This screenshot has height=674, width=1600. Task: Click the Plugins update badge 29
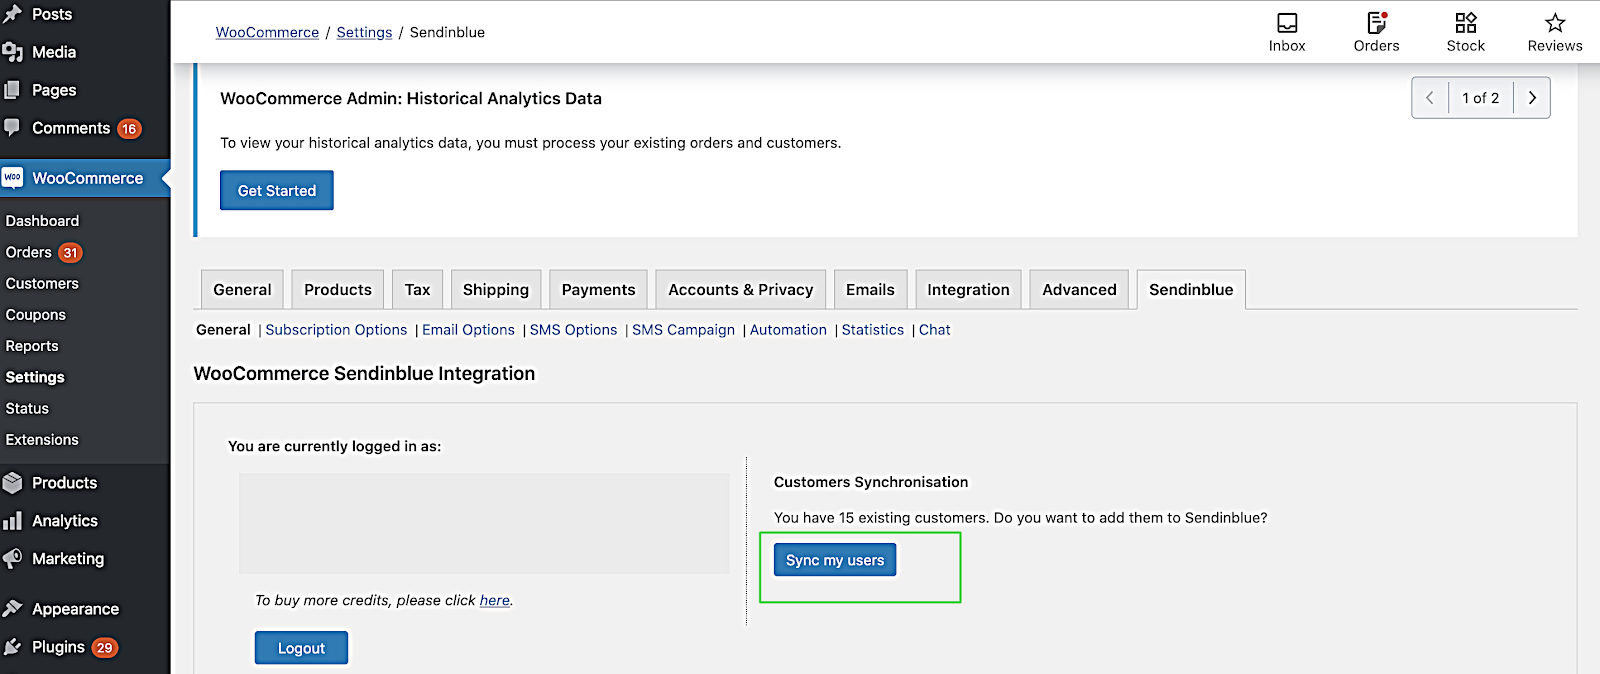point(105,648)
